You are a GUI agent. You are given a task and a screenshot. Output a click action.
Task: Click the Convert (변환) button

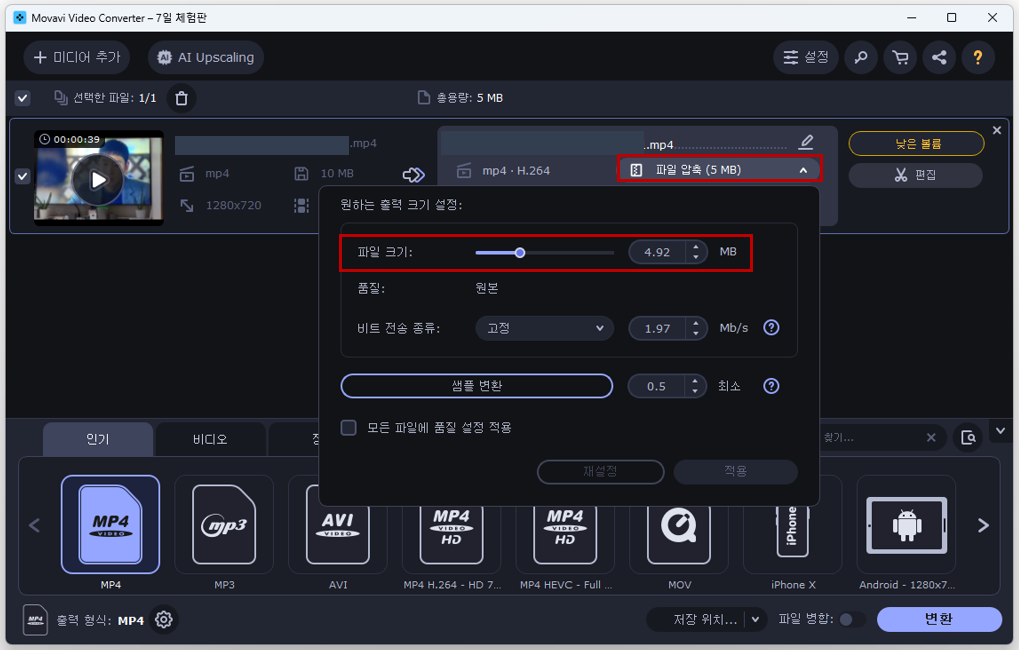point(939,619)
